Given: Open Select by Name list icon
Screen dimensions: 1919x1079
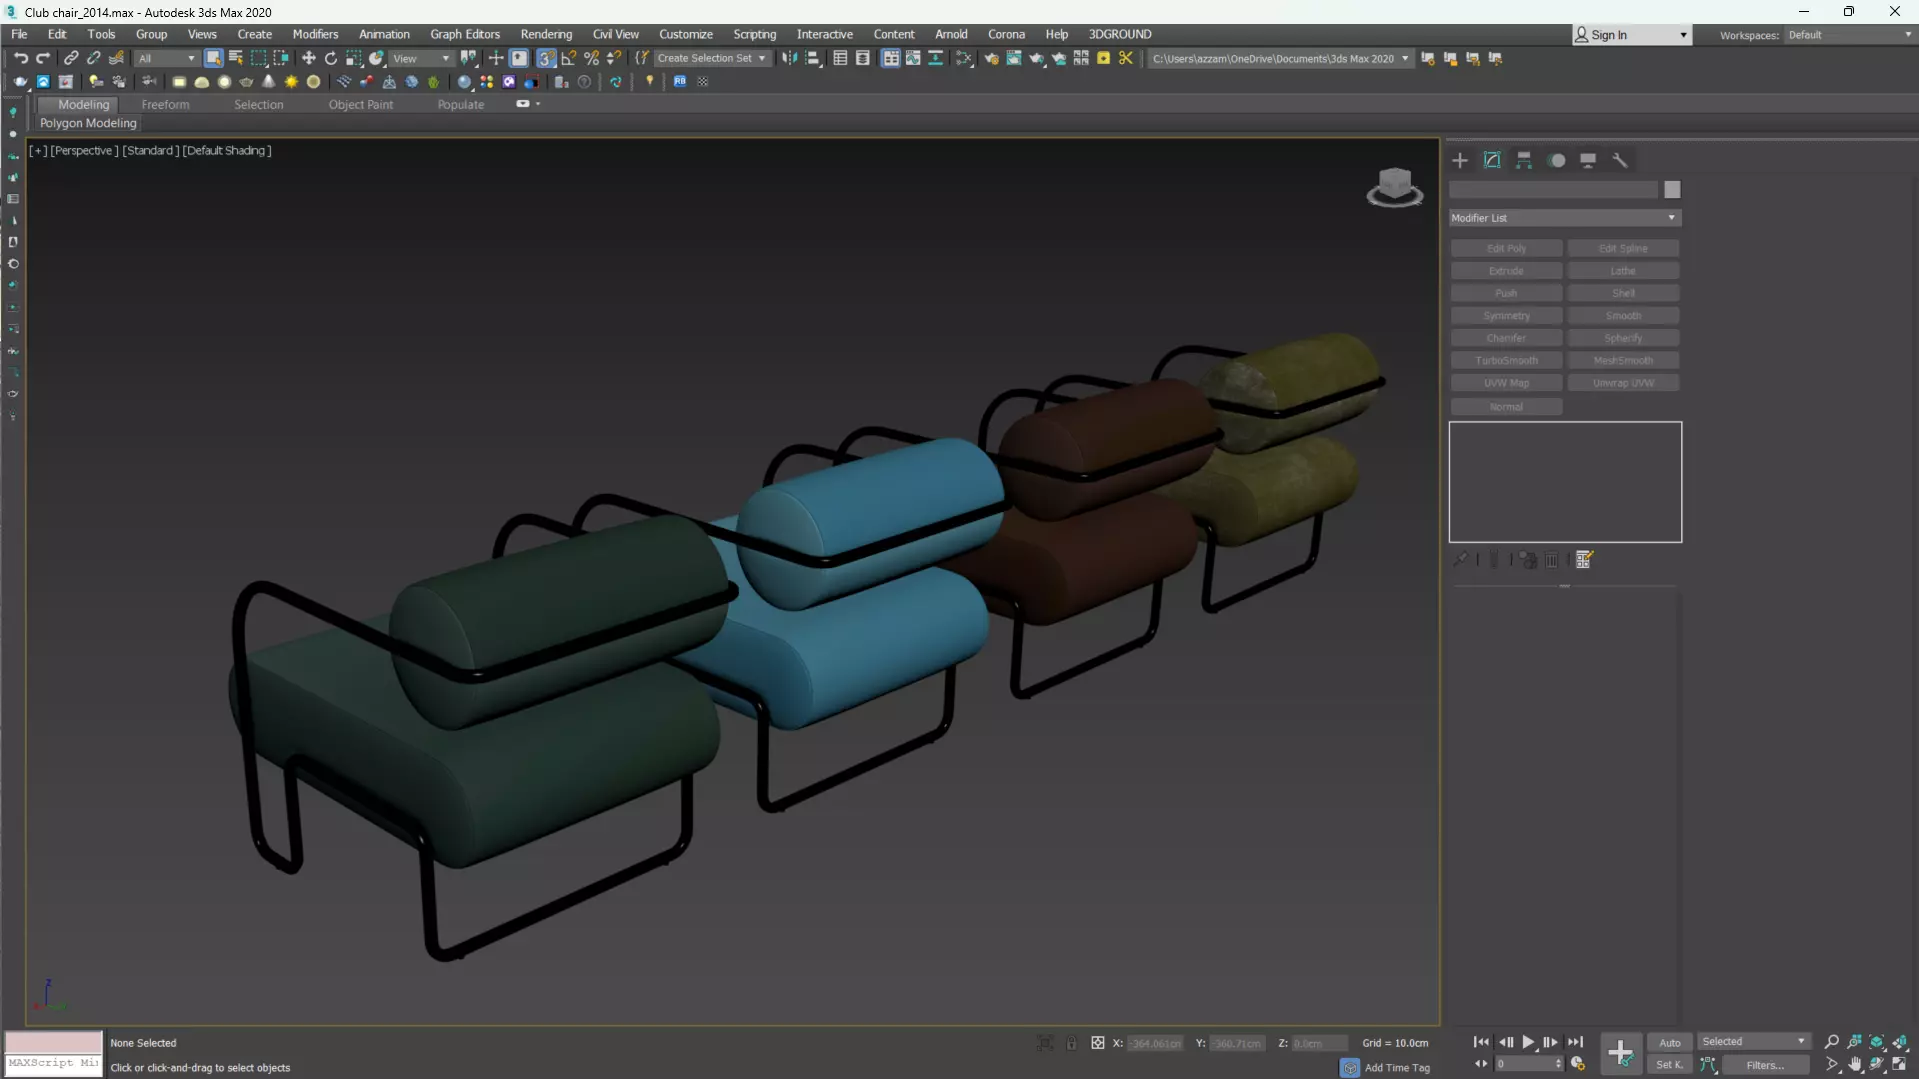Looking at the screenshot, I should pyautogui.click(x=236, y=58).
